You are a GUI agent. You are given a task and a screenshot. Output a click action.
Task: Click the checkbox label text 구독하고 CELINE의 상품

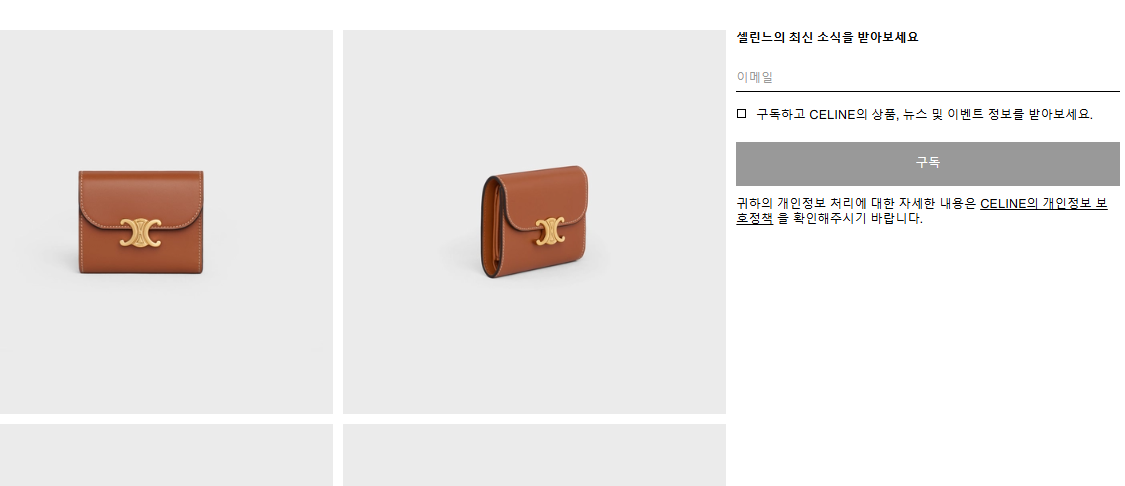pyautogui.click(x=824, y=114)
